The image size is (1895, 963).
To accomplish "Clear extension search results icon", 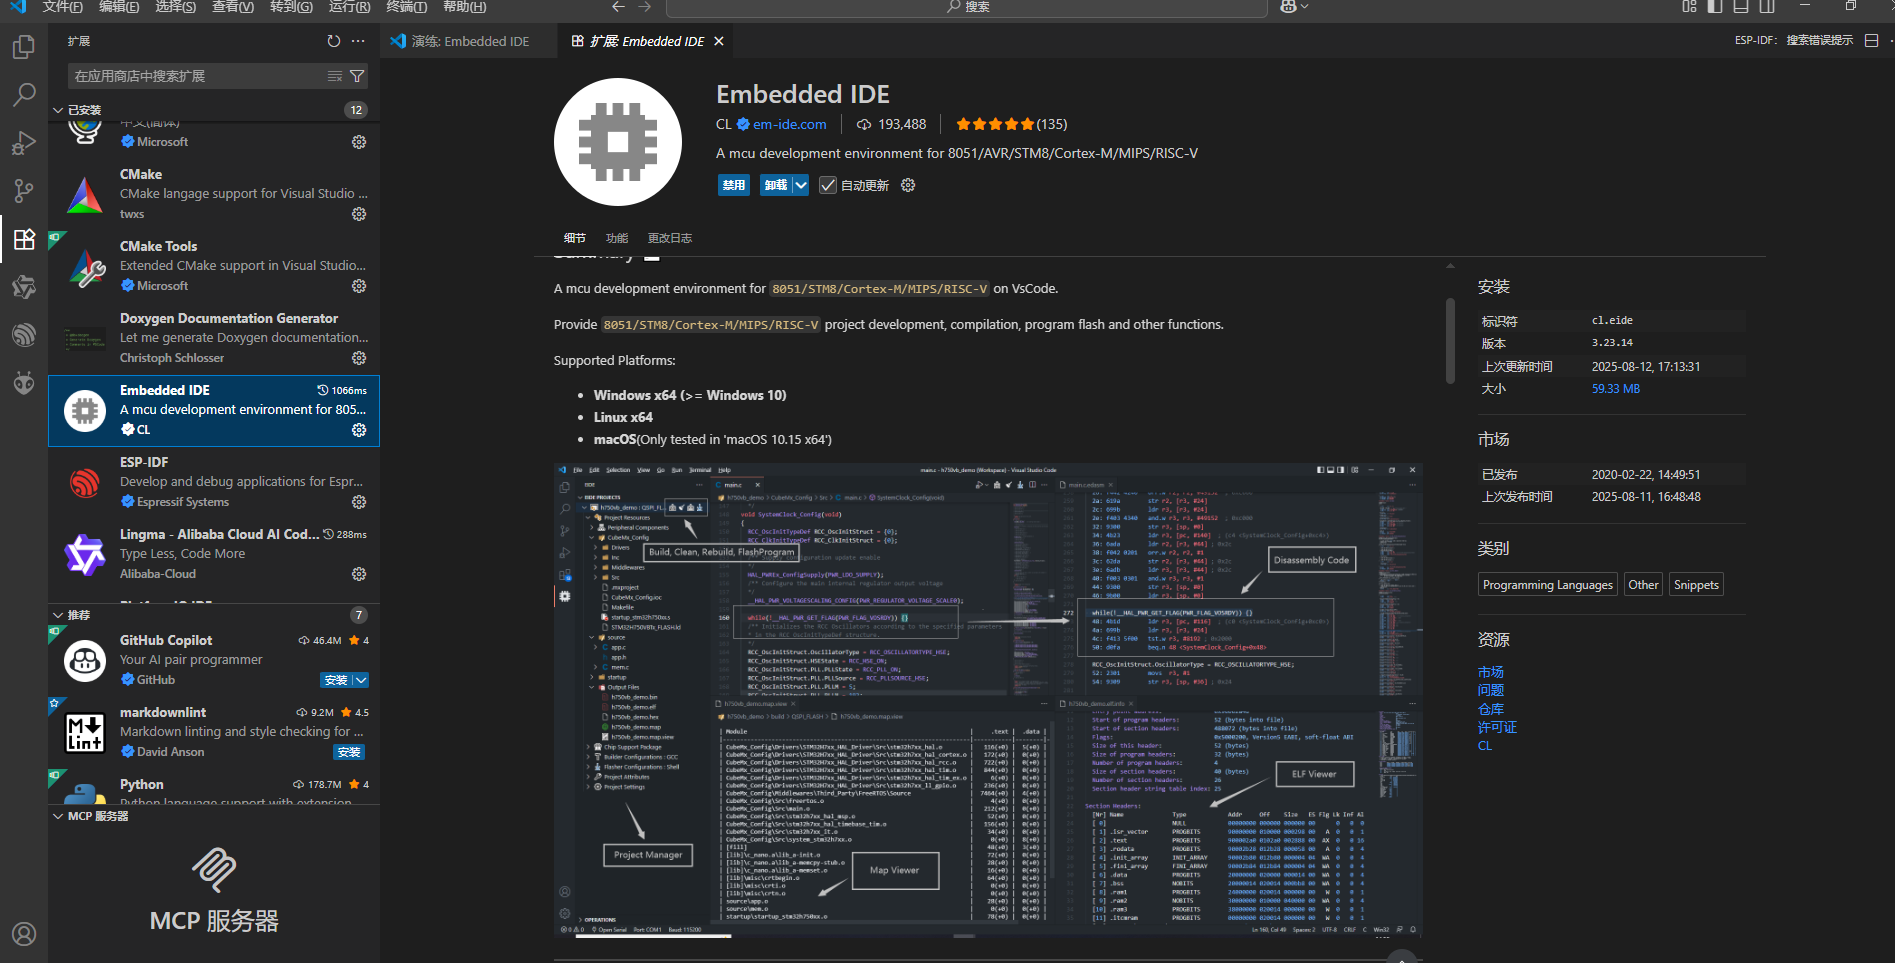I will point(335,76).
